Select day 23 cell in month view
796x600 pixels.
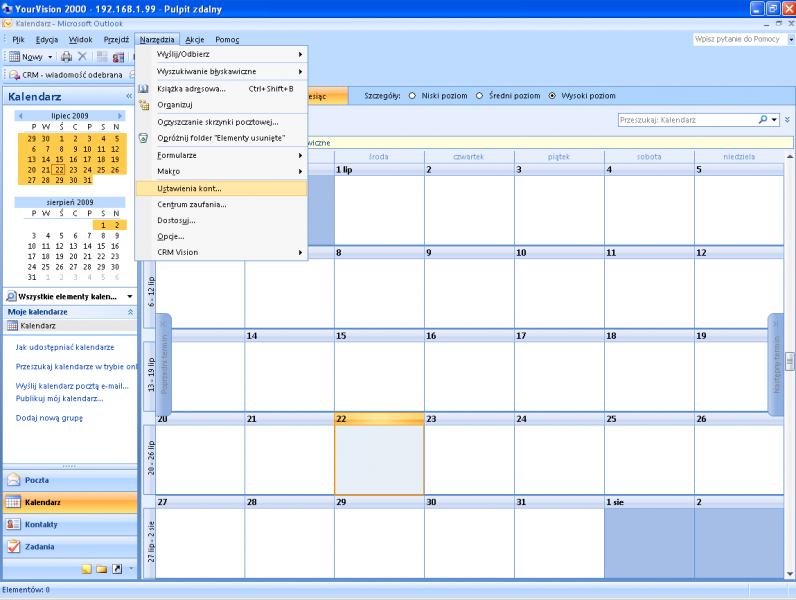469,454
